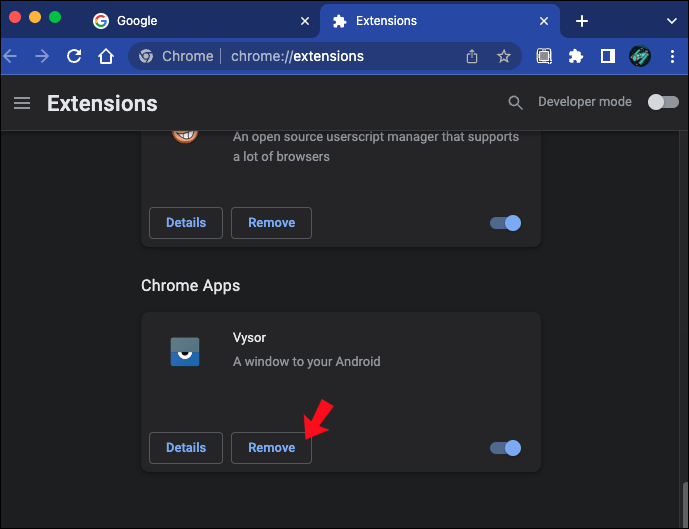Image resolution: width=689 pixels, height=529 pixels.
Task: Open Details for Vysor
Action: coord(186,448)
